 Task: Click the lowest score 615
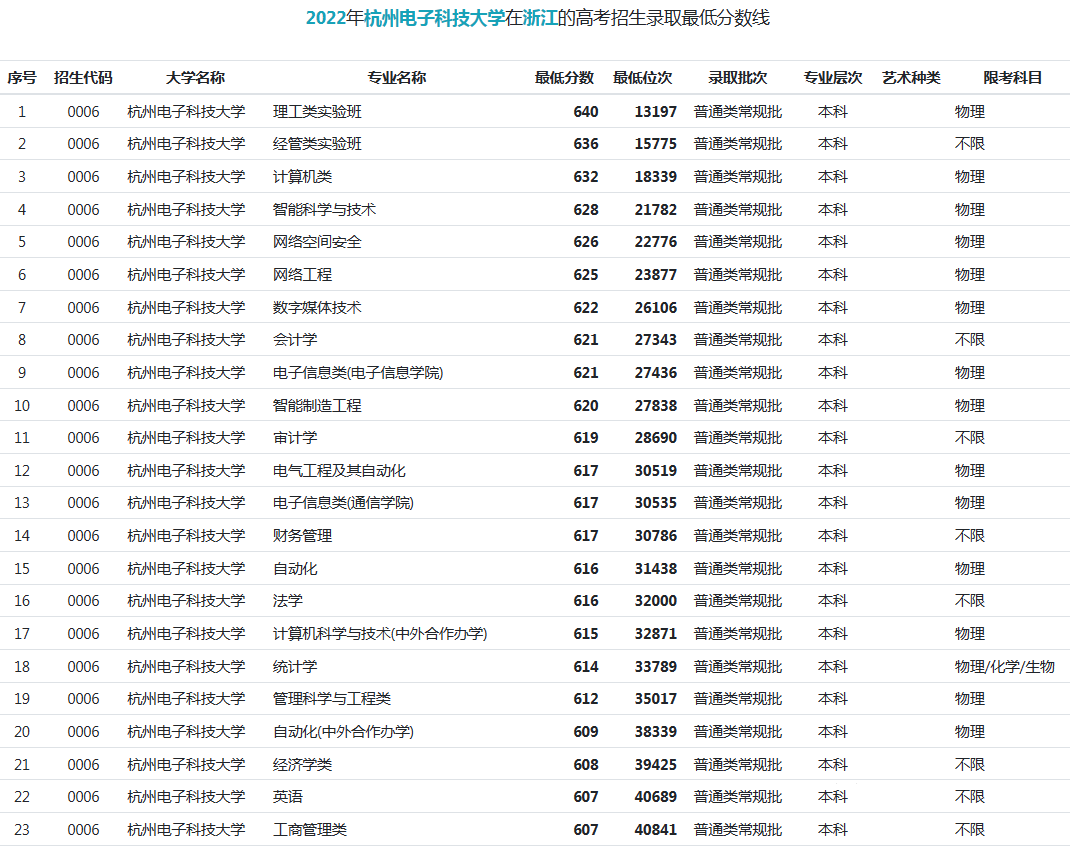pyautogui.click(x=585, y=633)
